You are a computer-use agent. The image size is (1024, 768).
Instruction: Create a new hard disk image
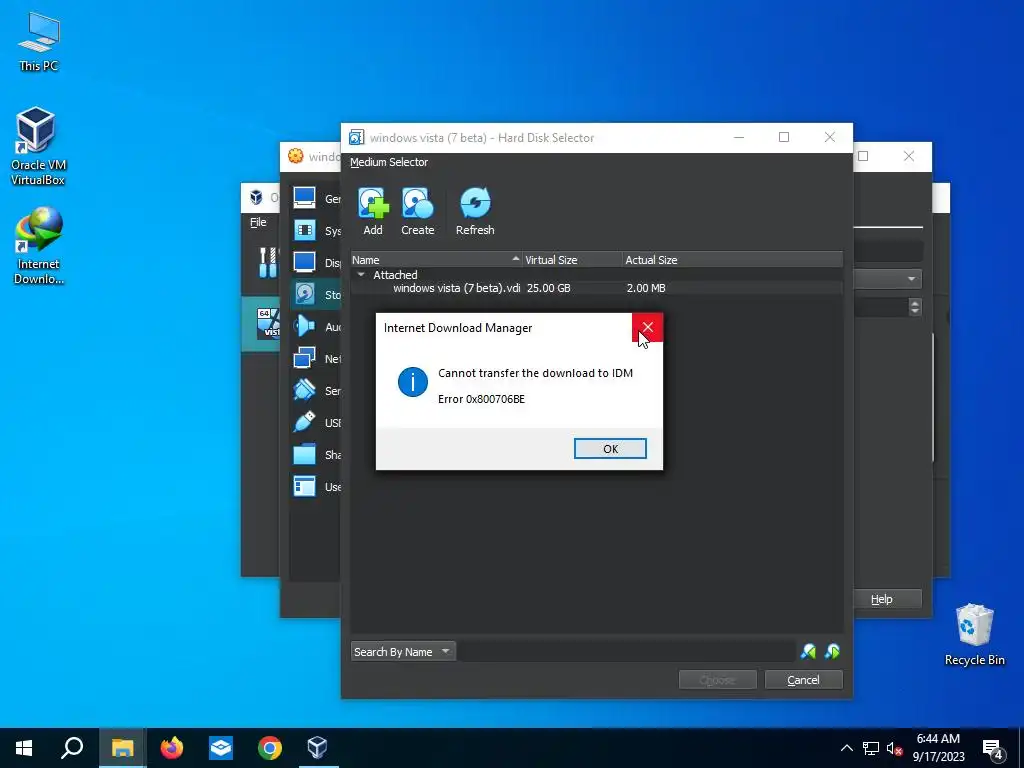[x=417, y=211]
